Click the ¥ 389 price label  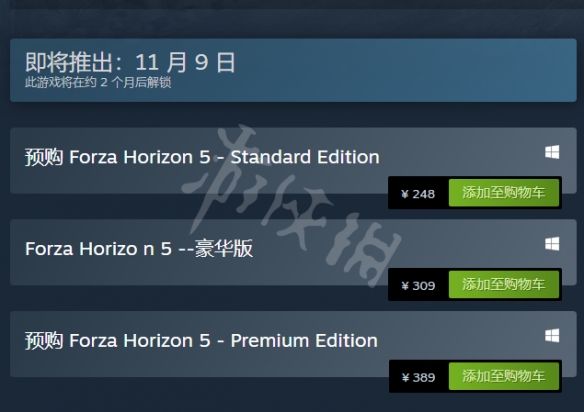(x=418, y=377)
